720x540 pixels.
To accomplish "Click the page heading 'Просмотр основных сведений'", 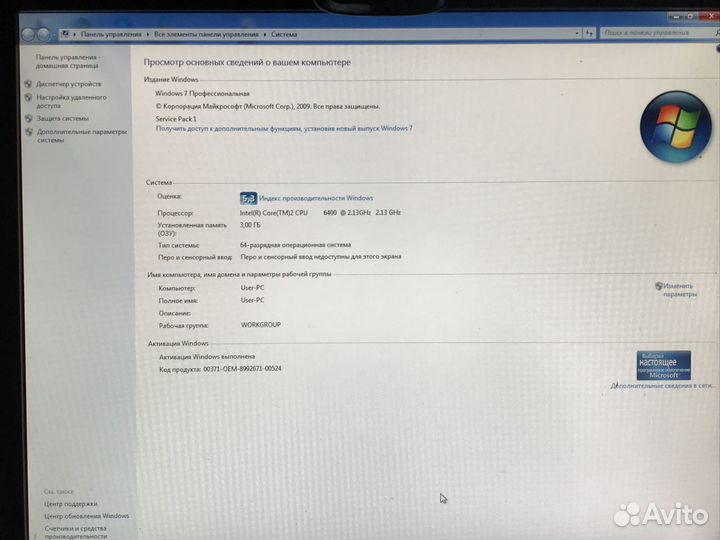I will pos(247,62).
